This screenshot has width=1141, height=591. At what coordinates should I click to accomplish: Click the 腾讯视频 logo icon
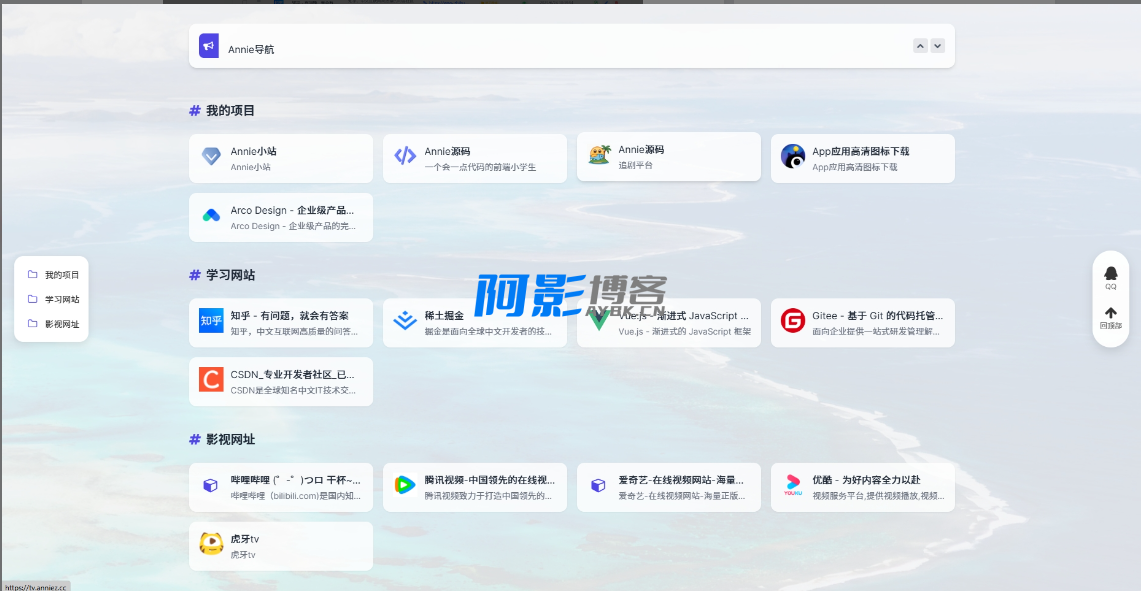[405, 486]
